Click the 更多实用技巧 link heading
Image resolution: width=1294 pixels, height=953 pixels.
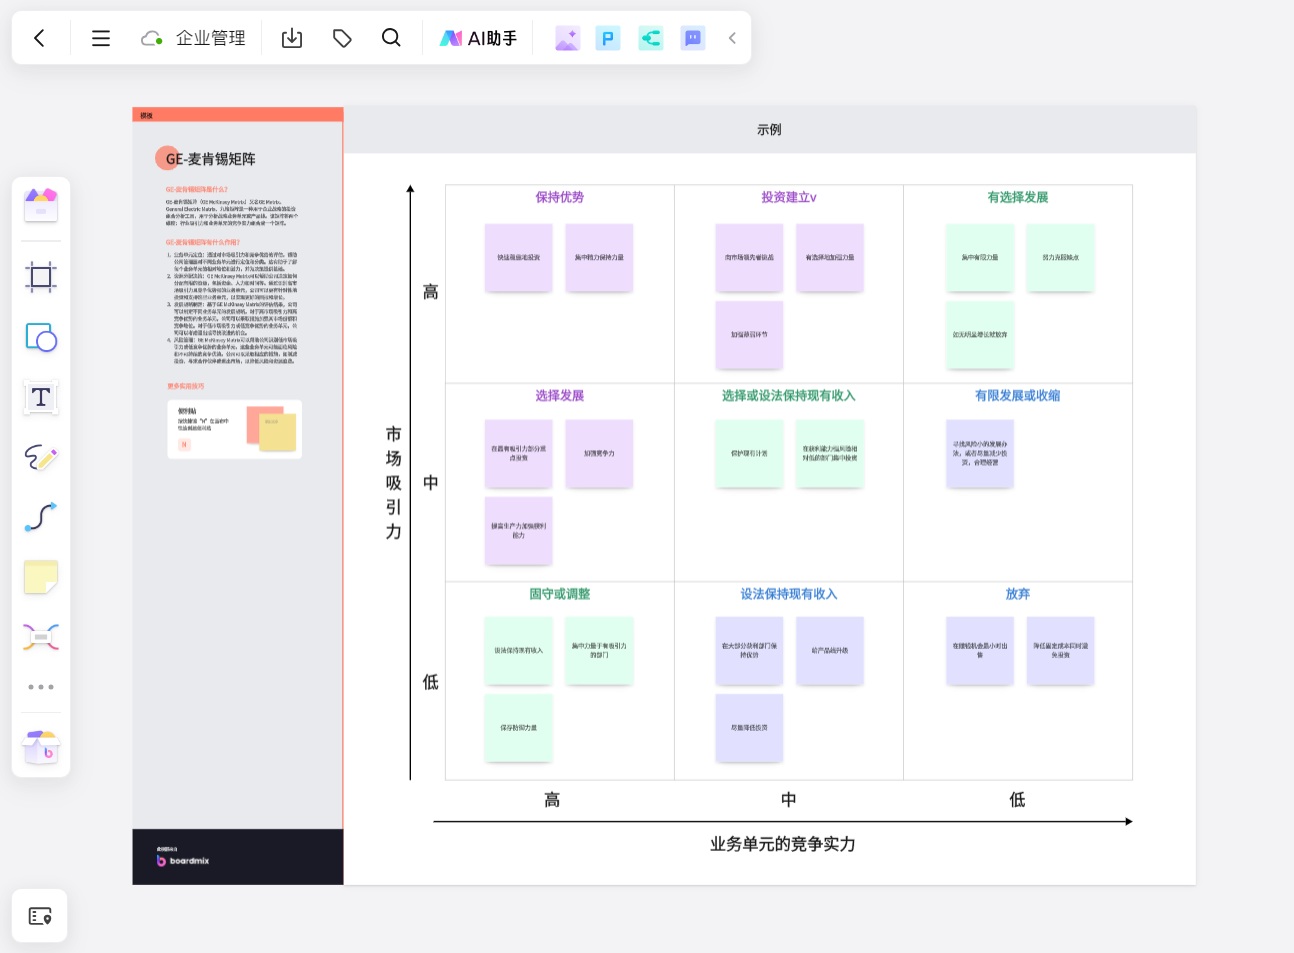pyautogui.click(x=186, y=386)
